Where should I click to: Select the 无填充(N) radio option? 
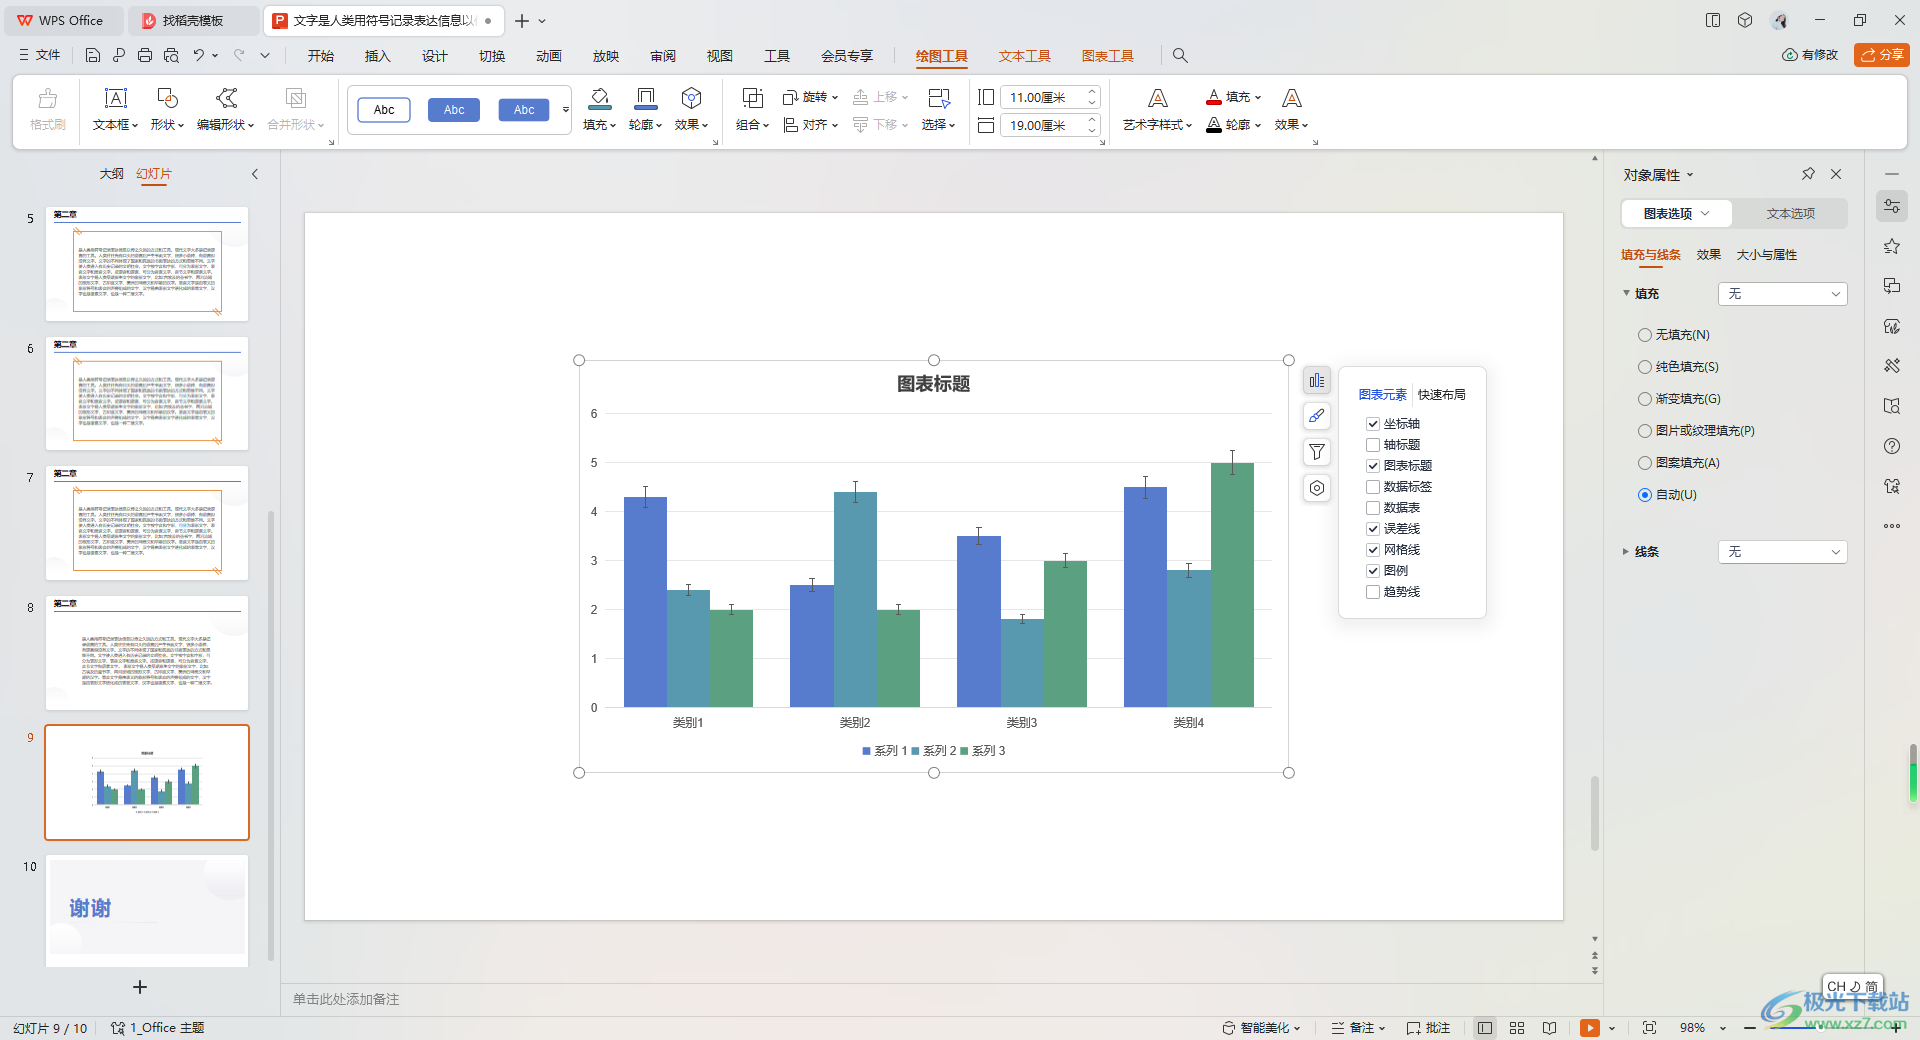tap(1644, 335)
